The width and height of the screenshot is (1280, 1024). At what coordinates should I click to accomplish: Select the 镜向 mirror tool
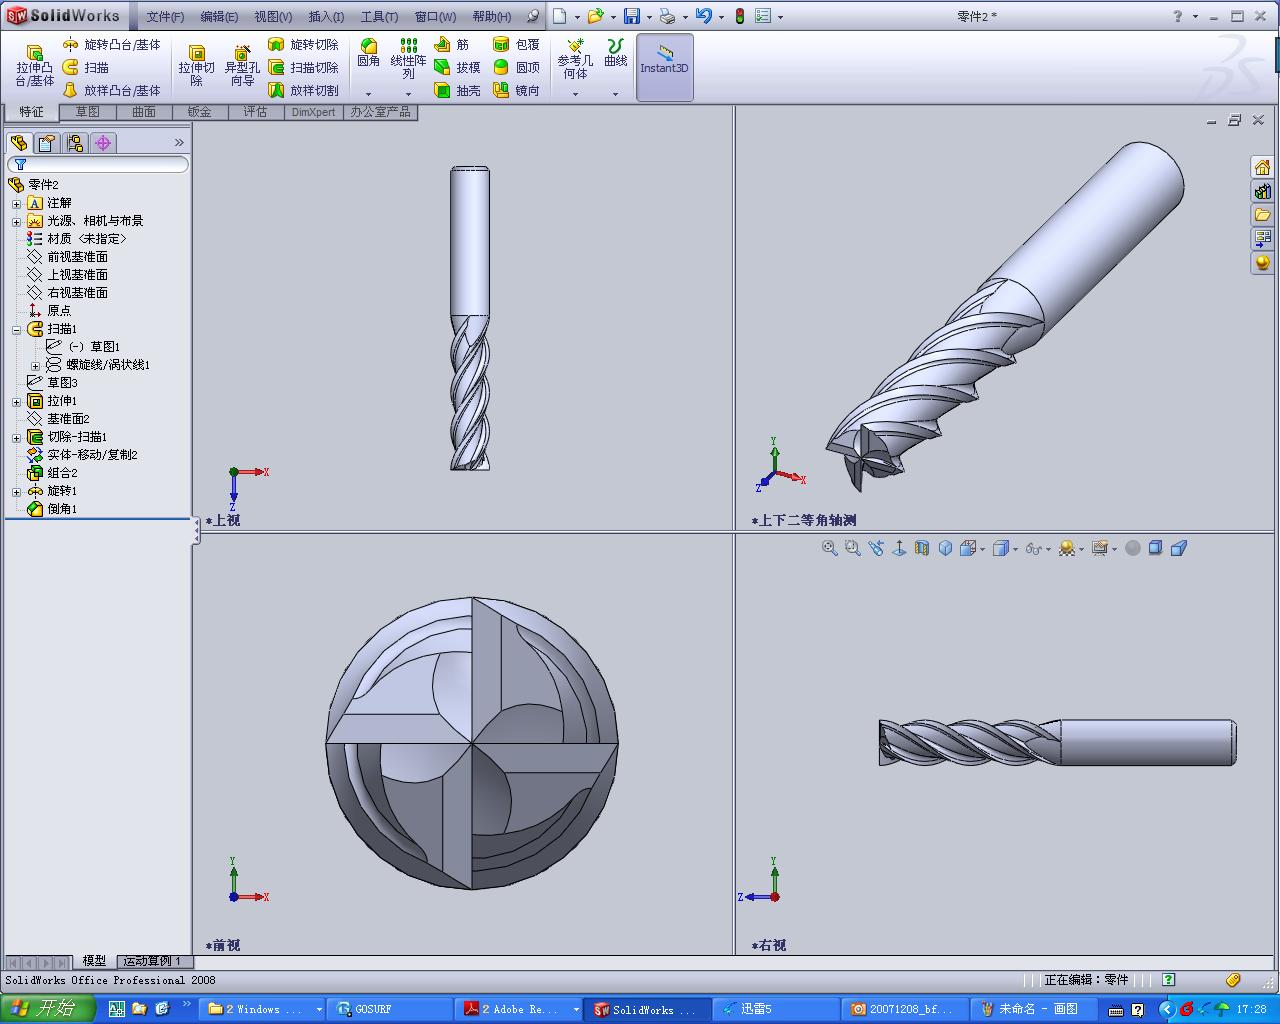pos(517,91)
